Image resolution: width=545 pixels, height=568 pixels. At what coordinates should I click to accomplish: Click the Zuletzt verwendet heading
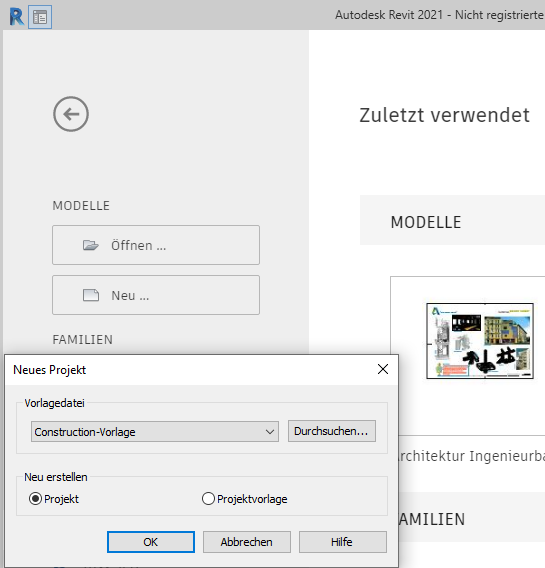pyautogui.click(x=444, y=115)
